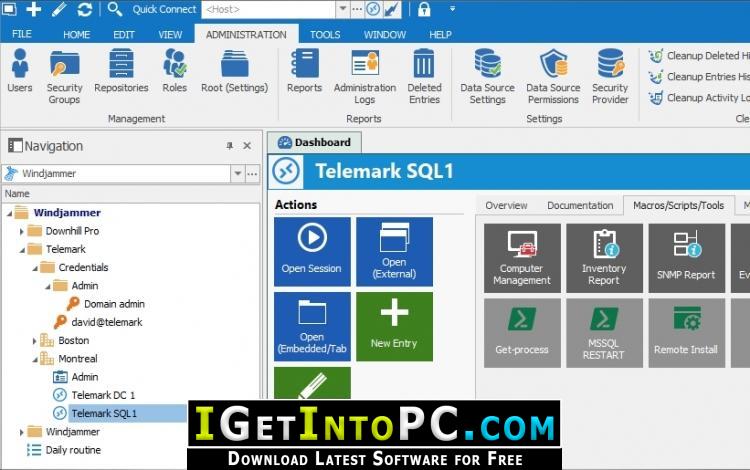Open Data Source Settings
The height and width of the screenshot is (470, 750).
coord(487,77)
